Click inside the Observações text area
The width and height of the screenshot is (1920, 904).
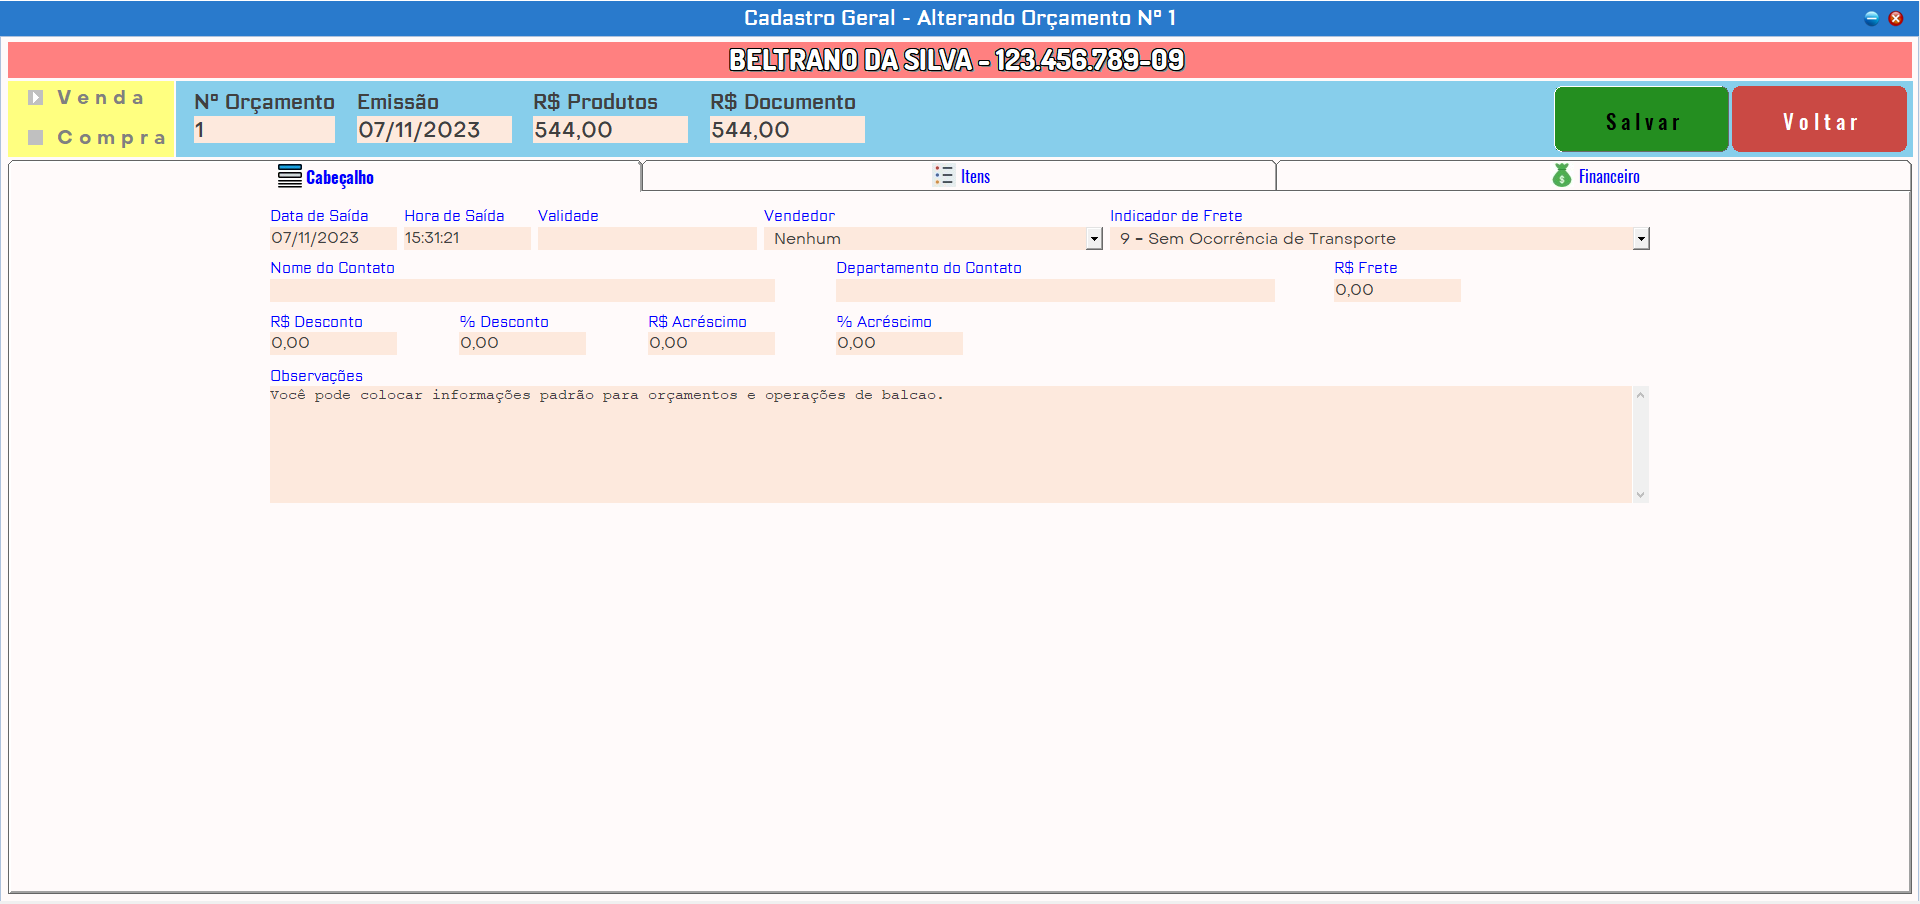tap(950, 444)
